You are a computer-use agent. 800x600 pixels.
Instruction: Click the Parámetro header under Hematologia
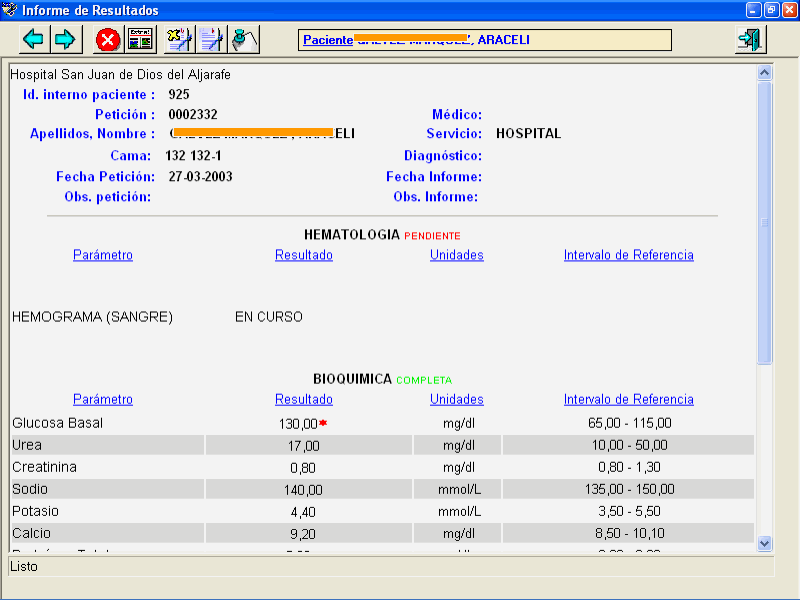[103, 255]
